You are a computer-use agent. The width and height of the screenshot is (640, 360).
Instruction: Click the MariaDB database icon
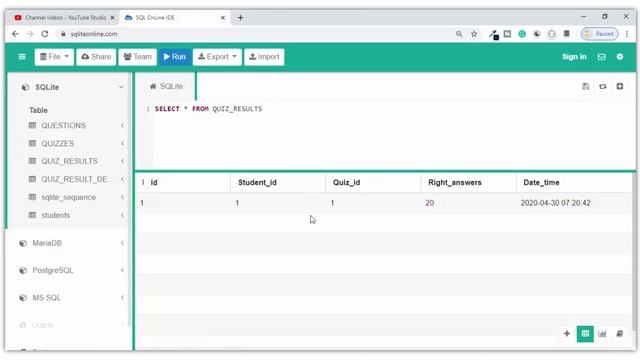(23, 243)
